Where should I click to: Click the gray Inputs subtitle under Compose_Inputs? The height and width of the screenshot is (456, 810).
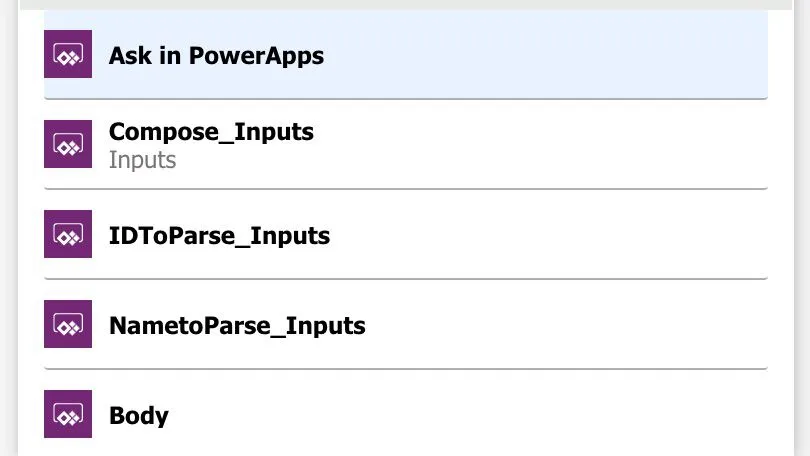(x=142, y=160)
